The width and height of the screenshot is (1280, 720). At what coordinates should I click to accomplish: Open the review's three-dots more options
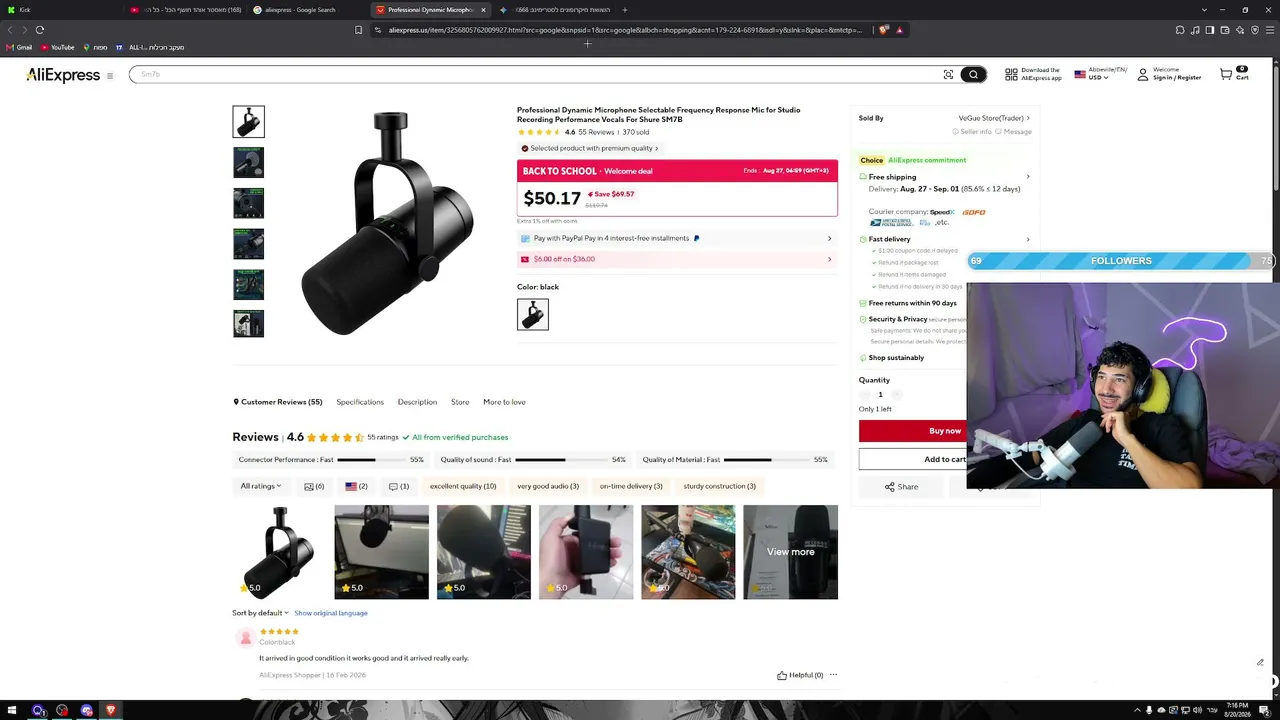point(833,675)
